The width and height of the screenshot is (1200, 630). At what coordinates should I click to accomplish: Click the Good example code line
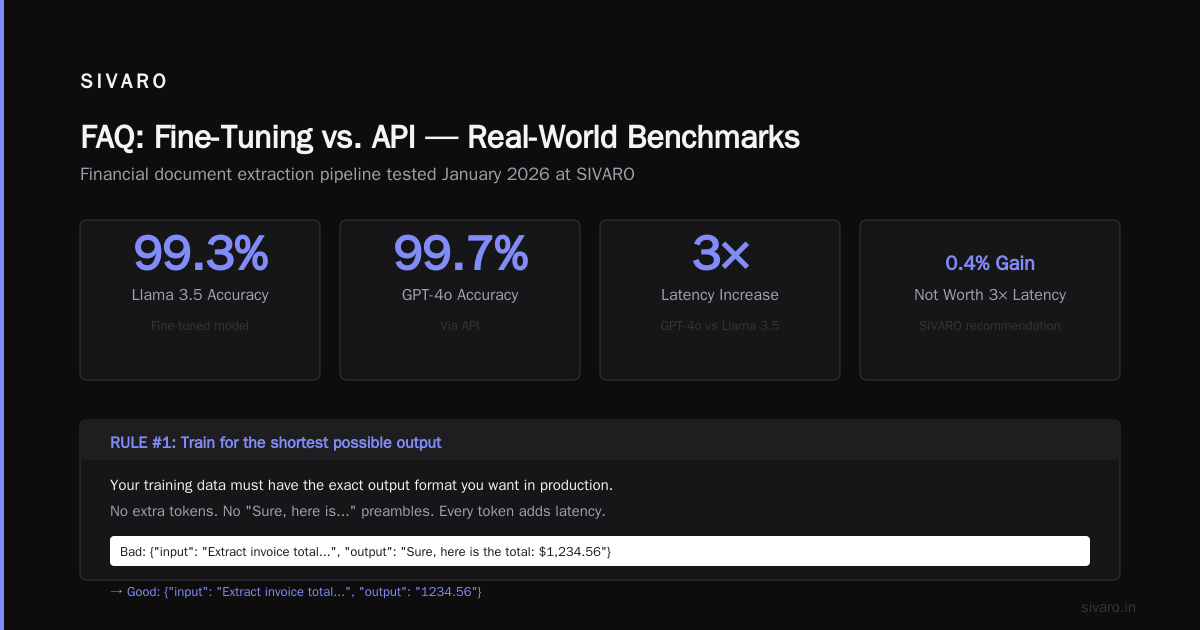point(296,592)
